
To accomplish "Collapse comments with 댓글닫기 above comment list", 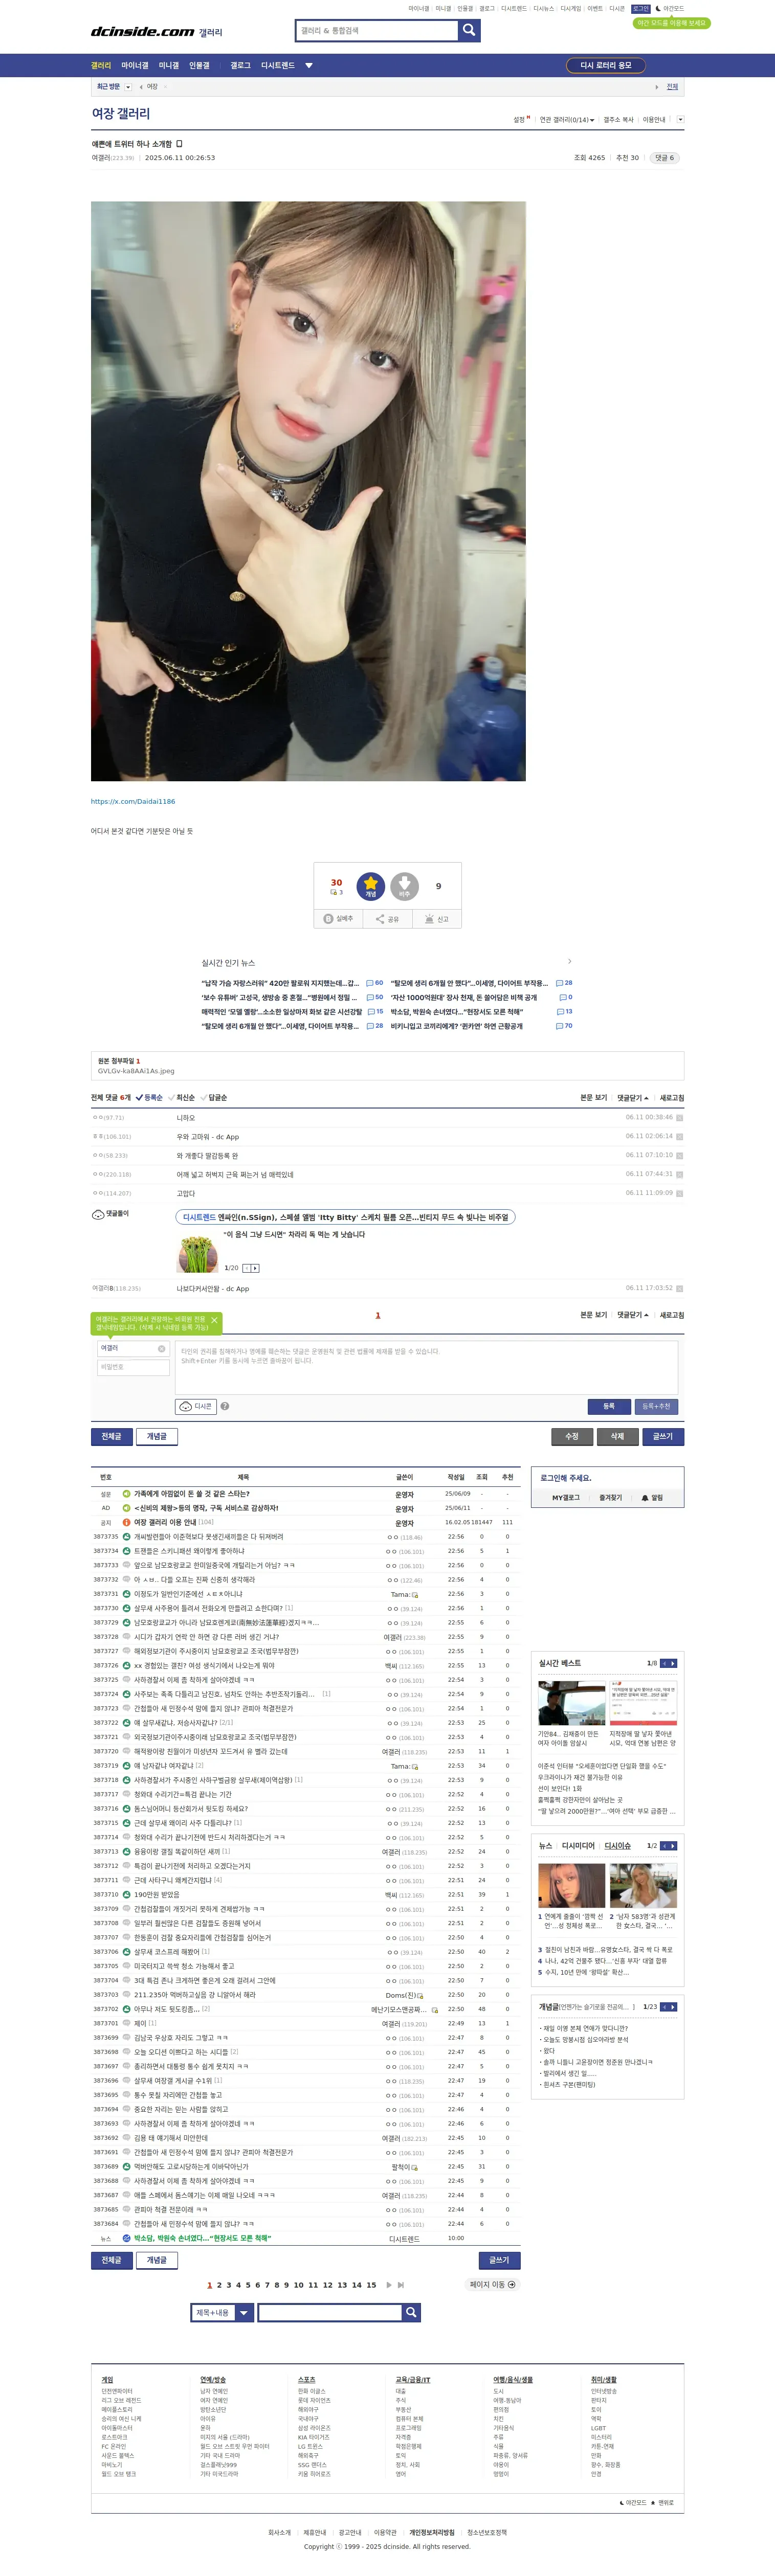I will tap(633, 1097).
